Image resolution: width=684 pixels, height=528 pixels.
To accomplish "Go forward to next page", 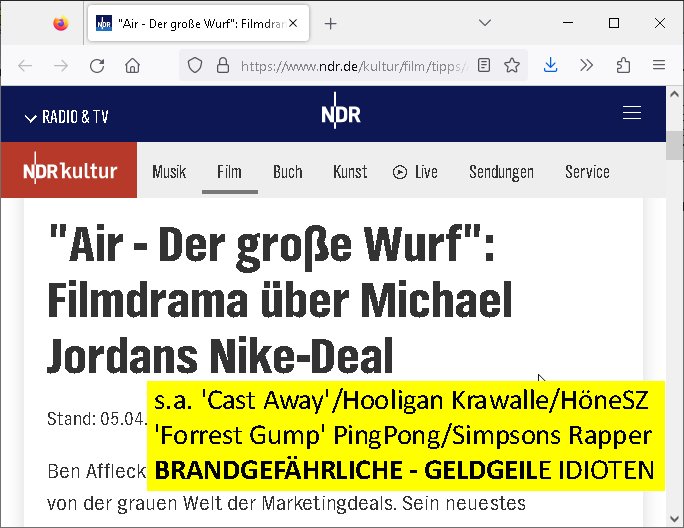I will [61, 66].
